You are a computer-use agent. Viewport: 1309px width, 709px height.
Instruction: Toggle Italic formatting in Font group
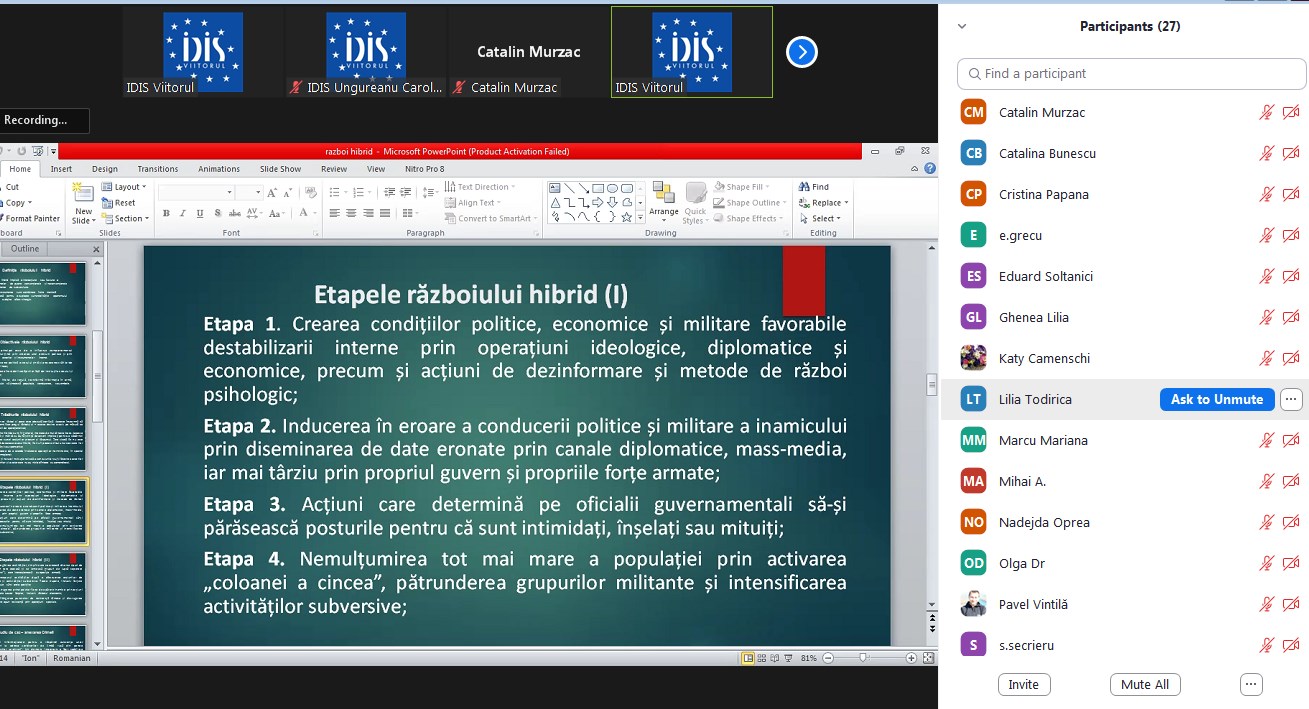point(183,213)
